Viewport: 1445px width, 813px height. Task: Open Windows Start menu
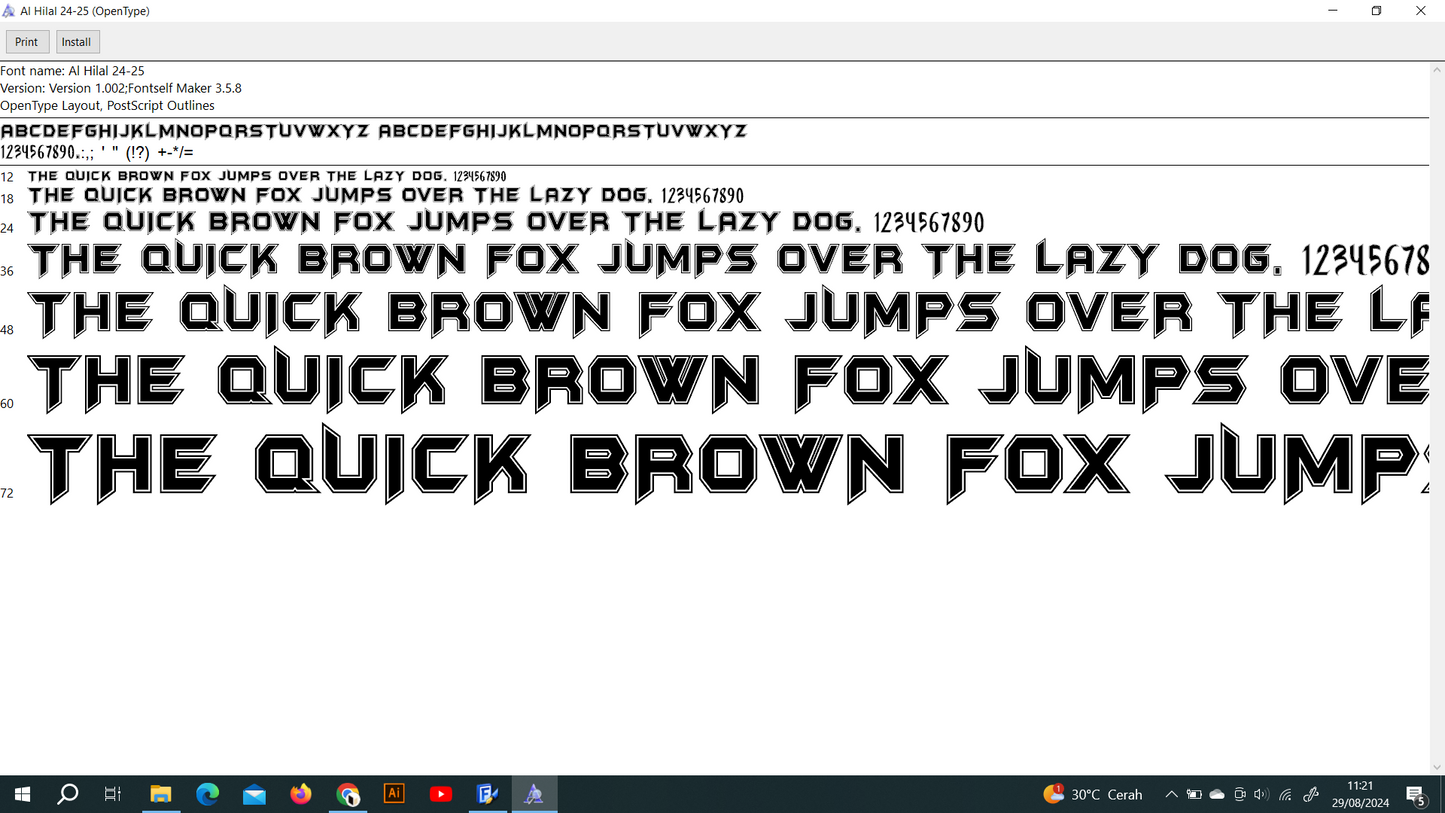point(22,794)
